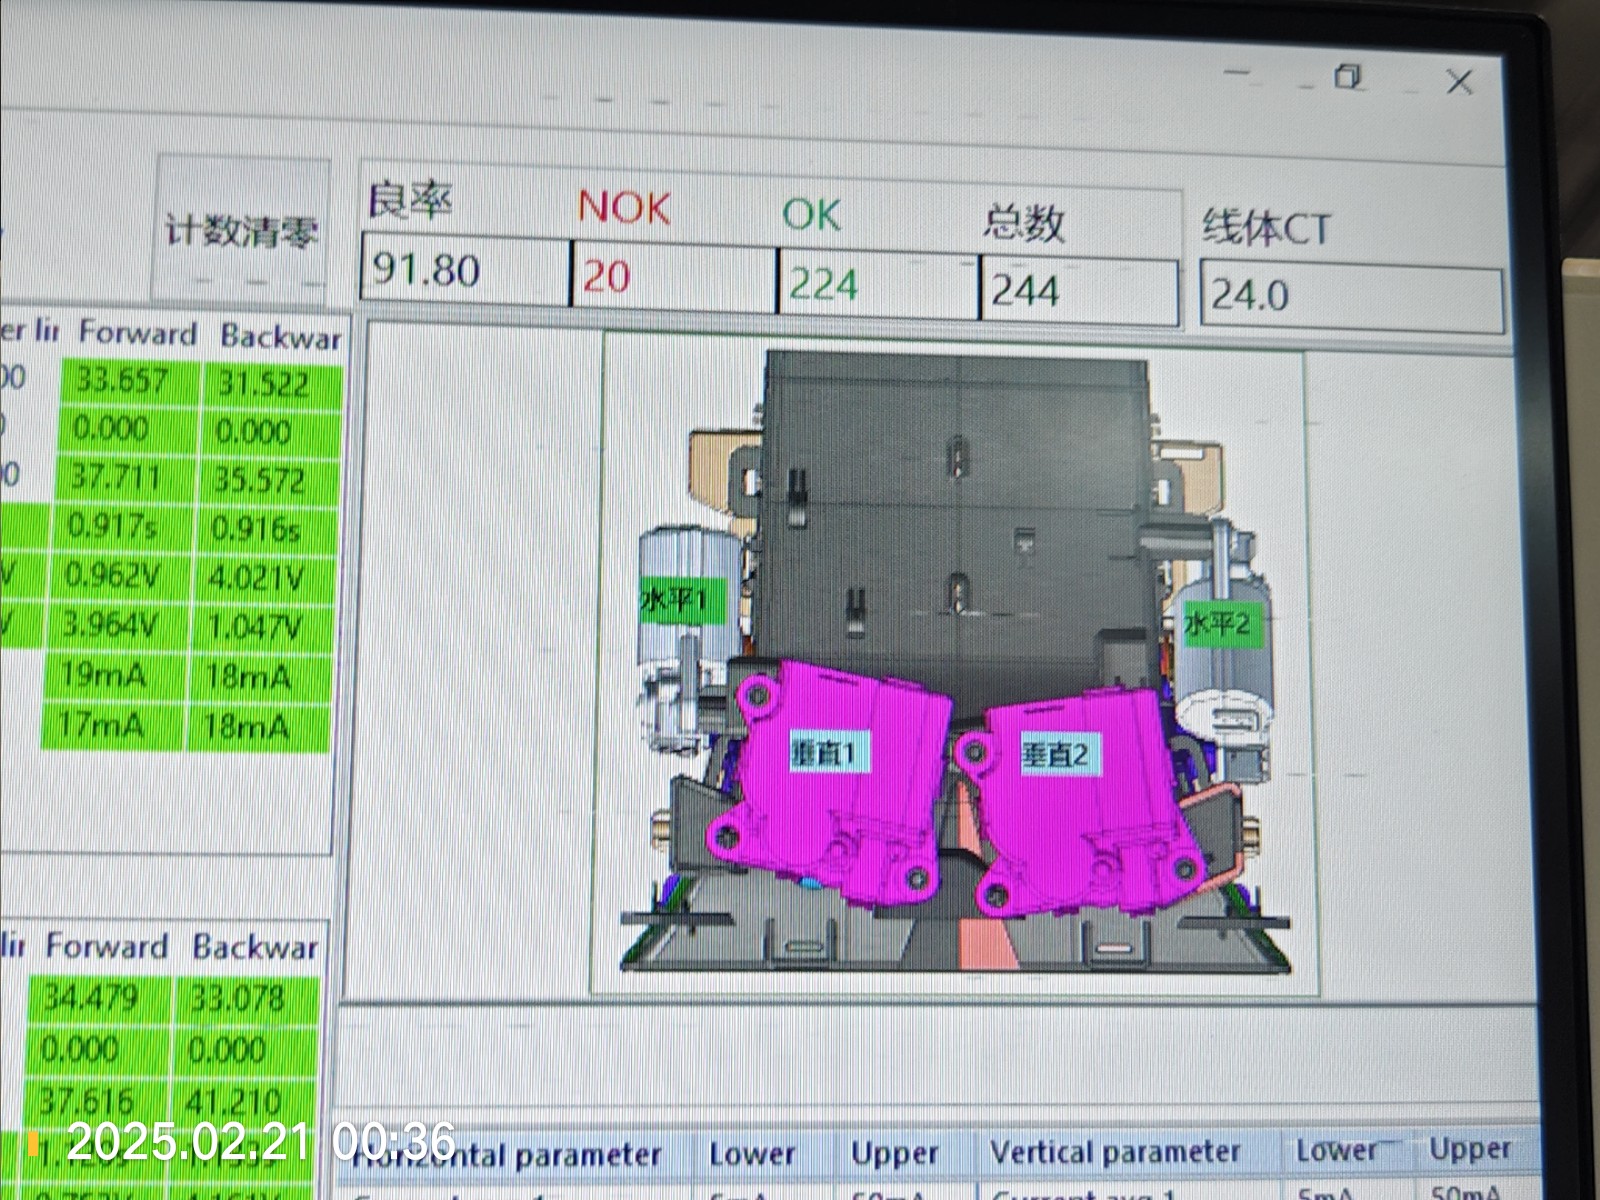1600x1200 pixels.
Task: Click the Horizontal parameter column header
Action: (510, 1155)
